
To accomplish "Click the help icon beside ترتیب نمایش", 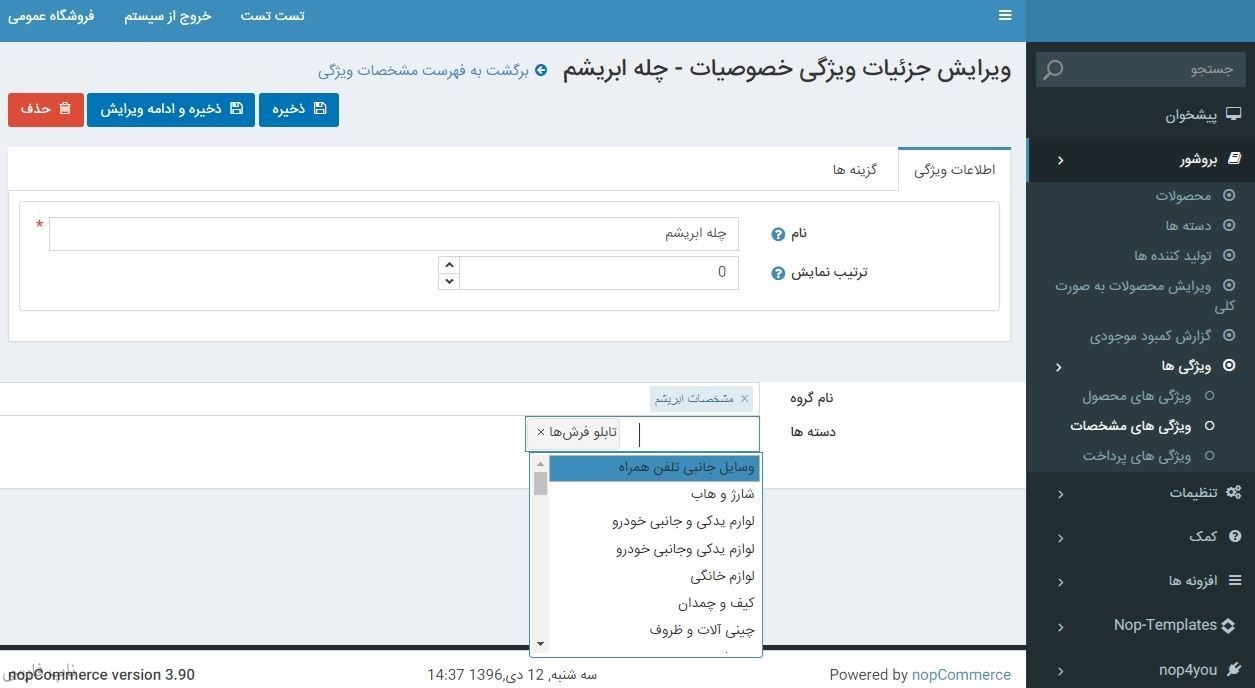I will [x=778, y=273].
